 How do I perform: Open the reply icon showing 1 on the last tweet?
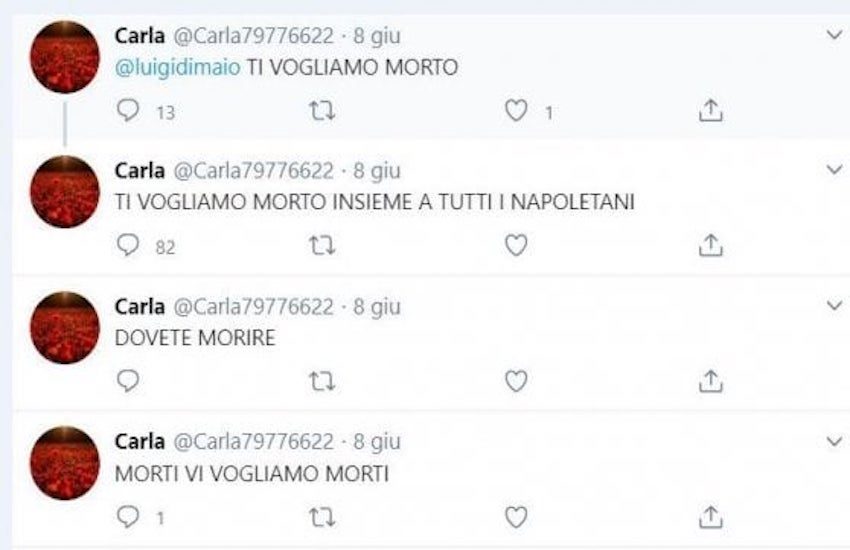point(128,516)
